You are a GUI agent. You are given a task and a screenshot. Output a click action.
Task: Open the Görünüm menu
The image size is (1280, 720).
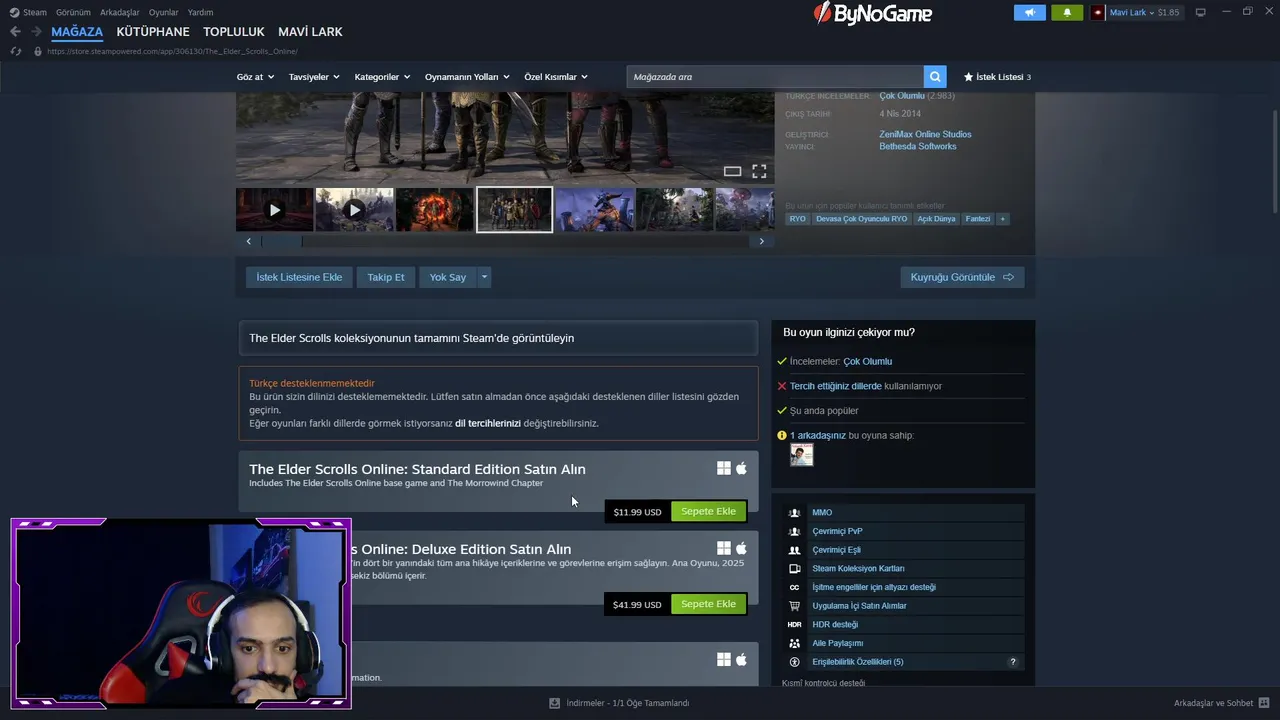point(73,13)
